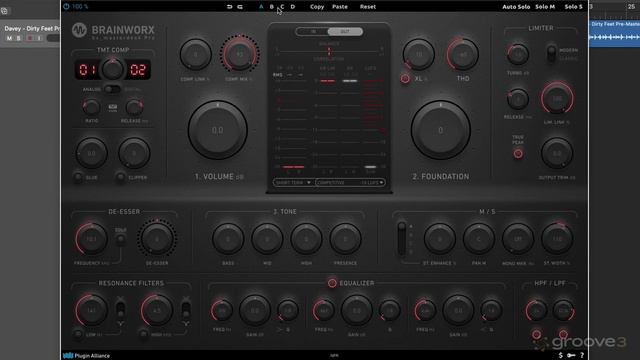The width and height of the screenshot is (640, 360).
Task: Click the large 1. Volume knob
Action: pyautogui.click(x=218, y=130)
